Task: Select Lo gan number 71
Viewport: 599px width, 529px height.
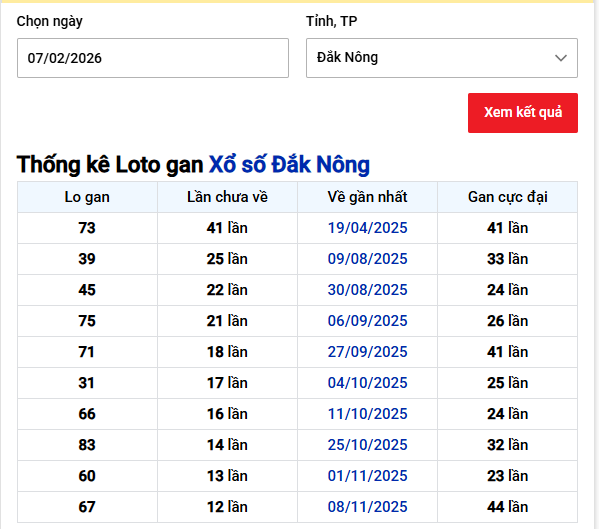Action: tap(87, 352)
